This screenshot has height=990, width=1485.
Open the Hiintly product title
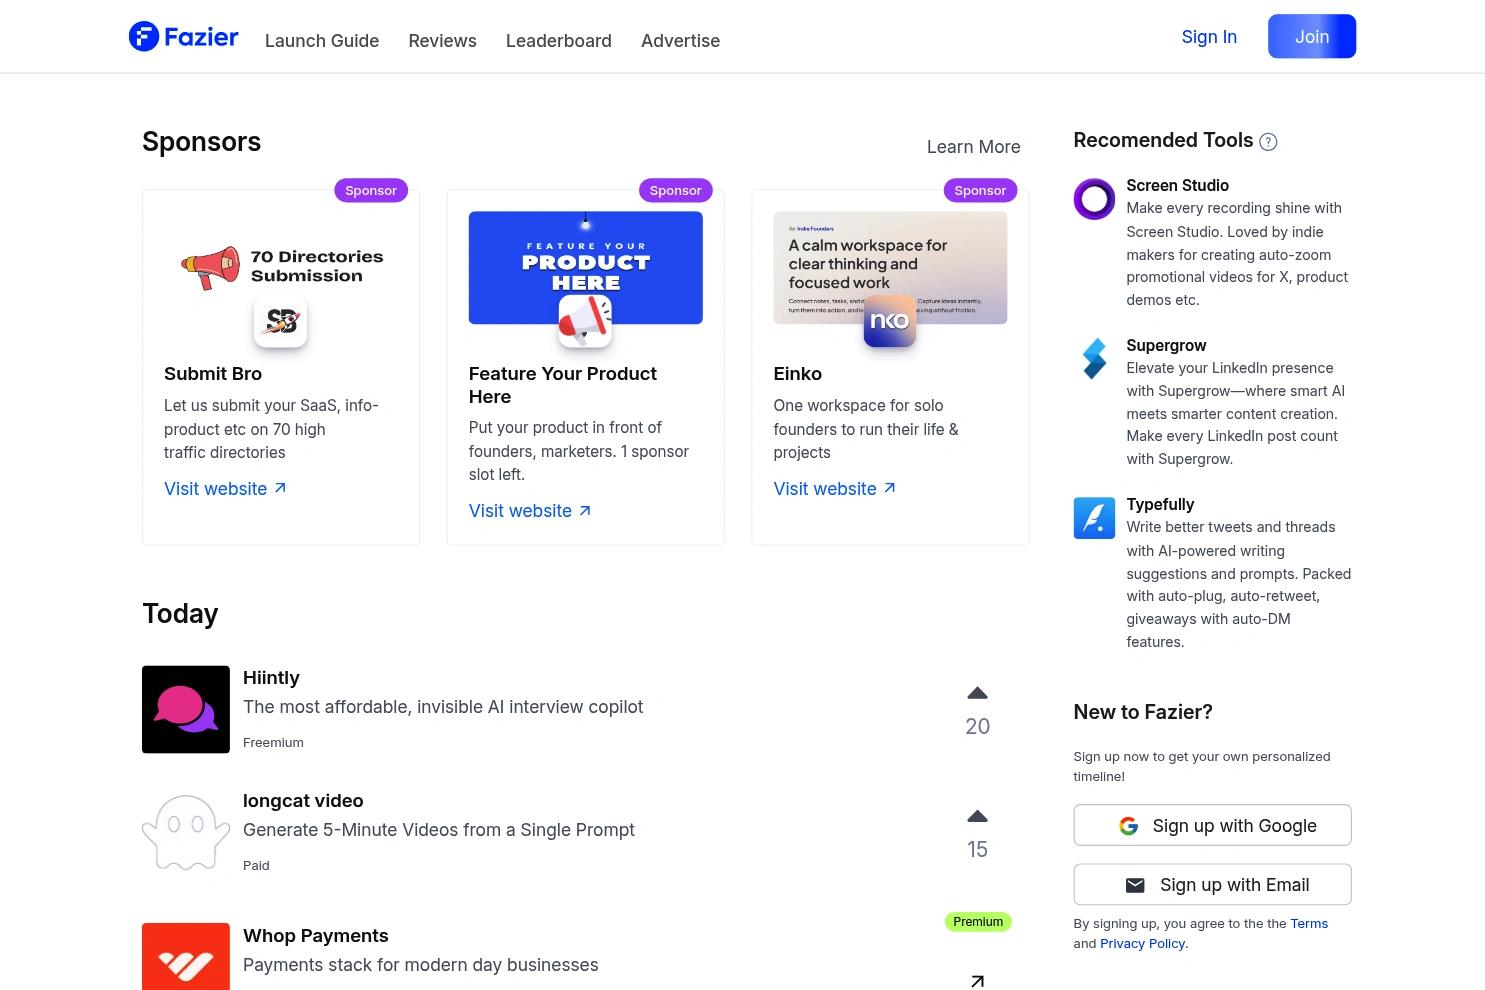(271, 678)
